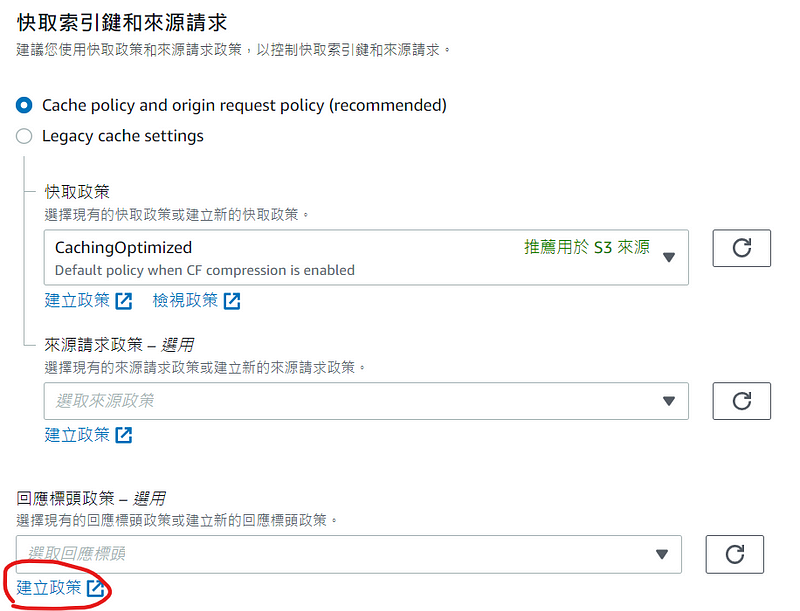
Task: Click external-link icon under 選取回應標頭 dropdown
Action: 95,588
